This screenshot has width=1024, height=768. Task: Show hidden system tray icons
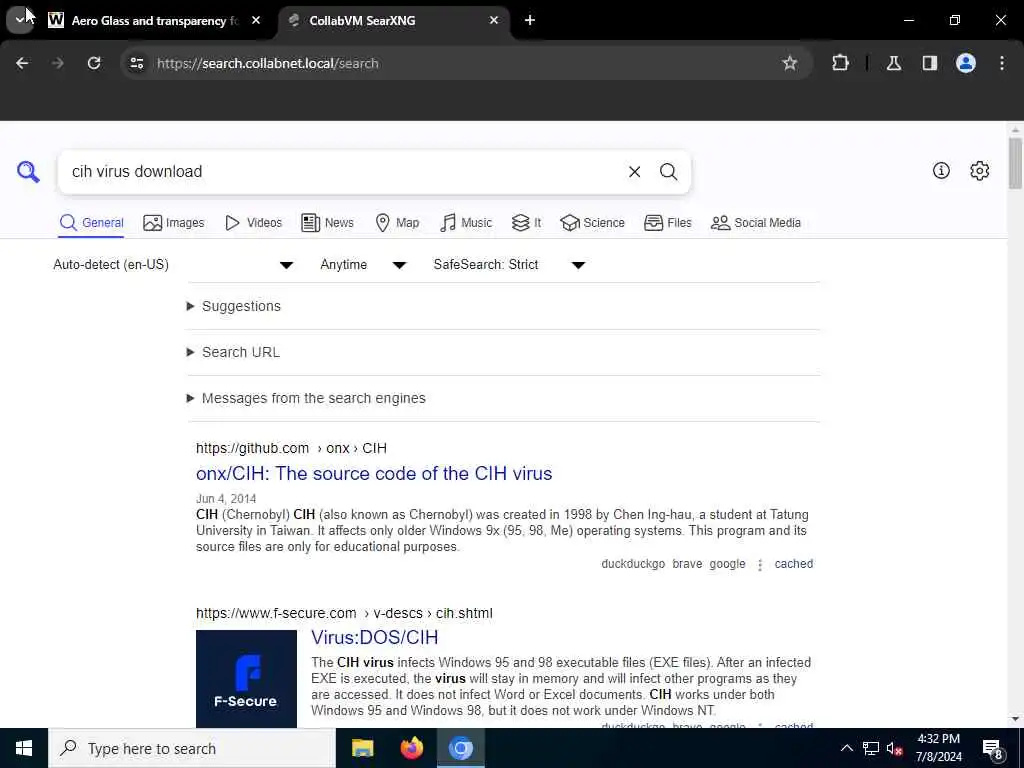pos(846,748)
